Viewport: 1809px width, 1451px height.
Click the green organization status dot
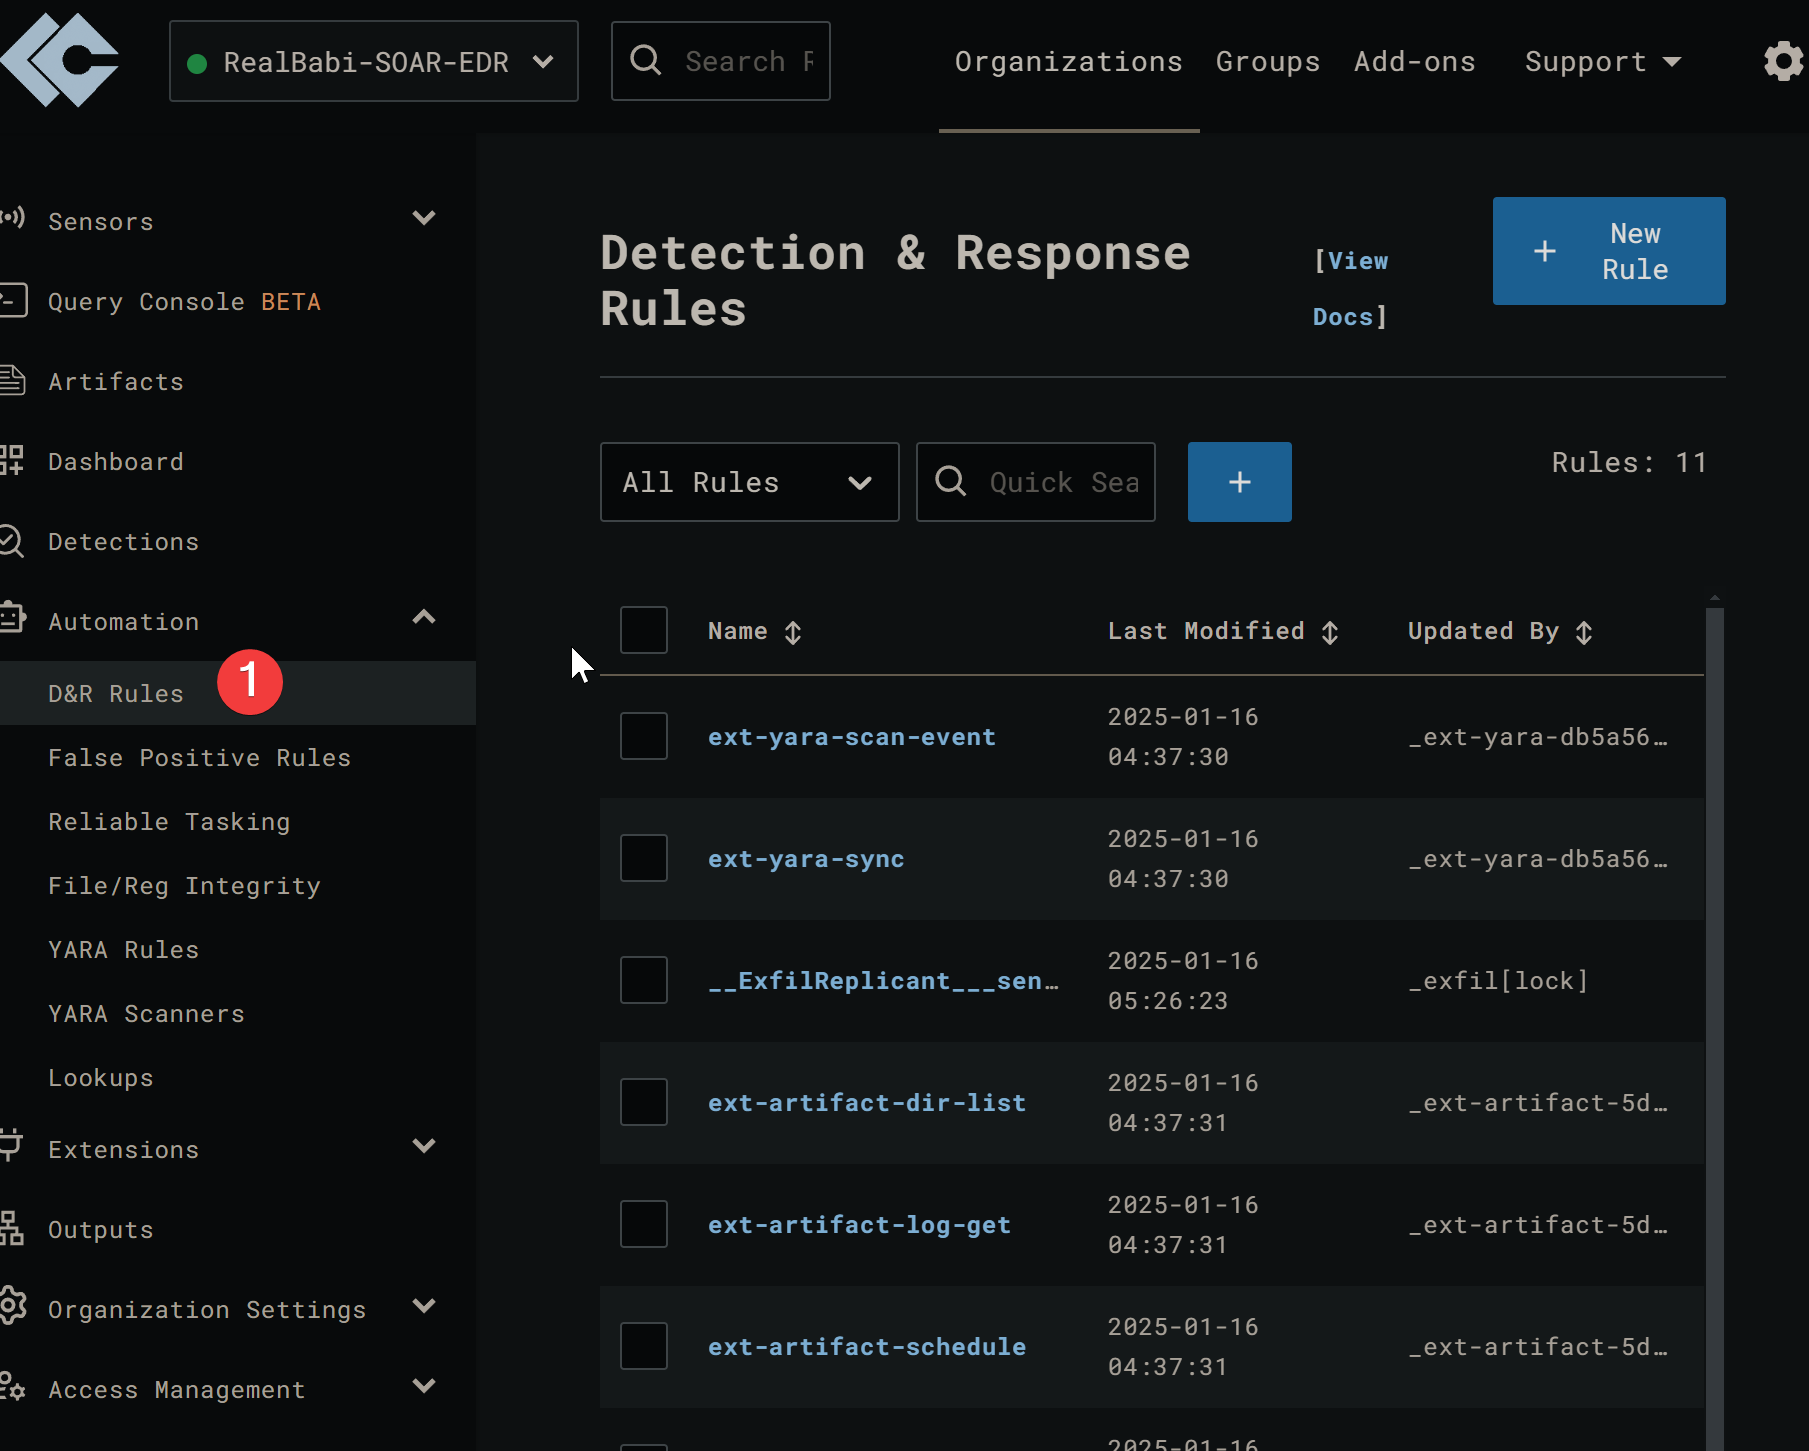click(x=198, y=64)
